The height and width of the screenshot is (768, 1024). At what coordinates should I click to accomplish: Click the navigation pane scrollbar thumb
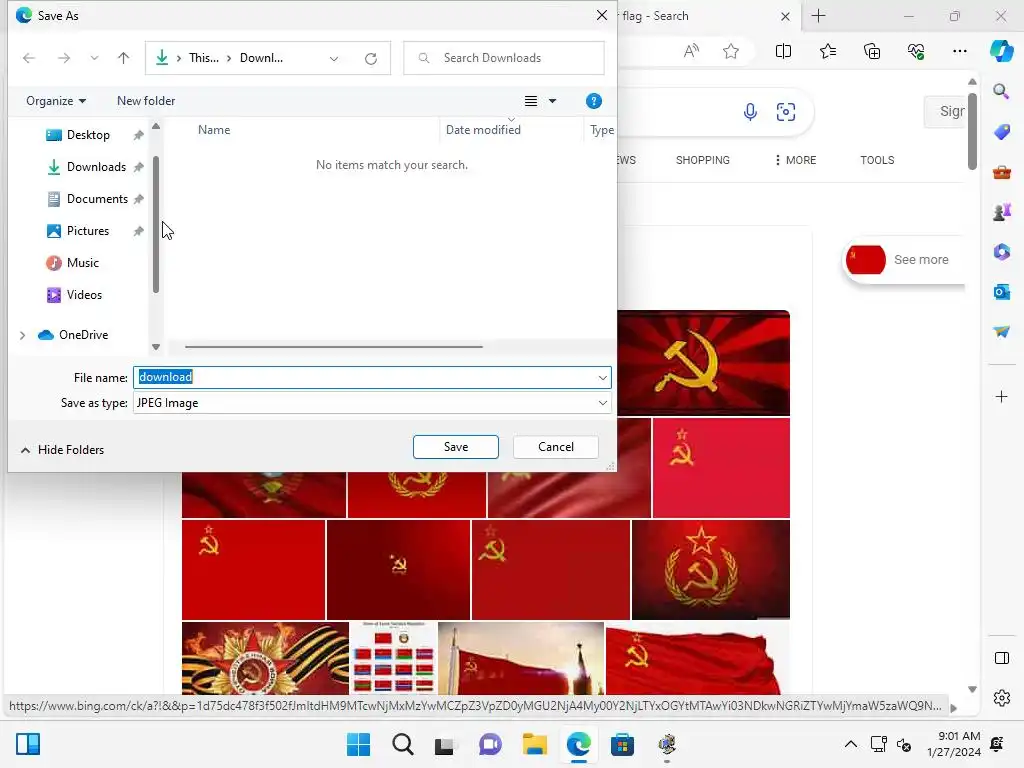pyautogui.click(x=155, y=224)
